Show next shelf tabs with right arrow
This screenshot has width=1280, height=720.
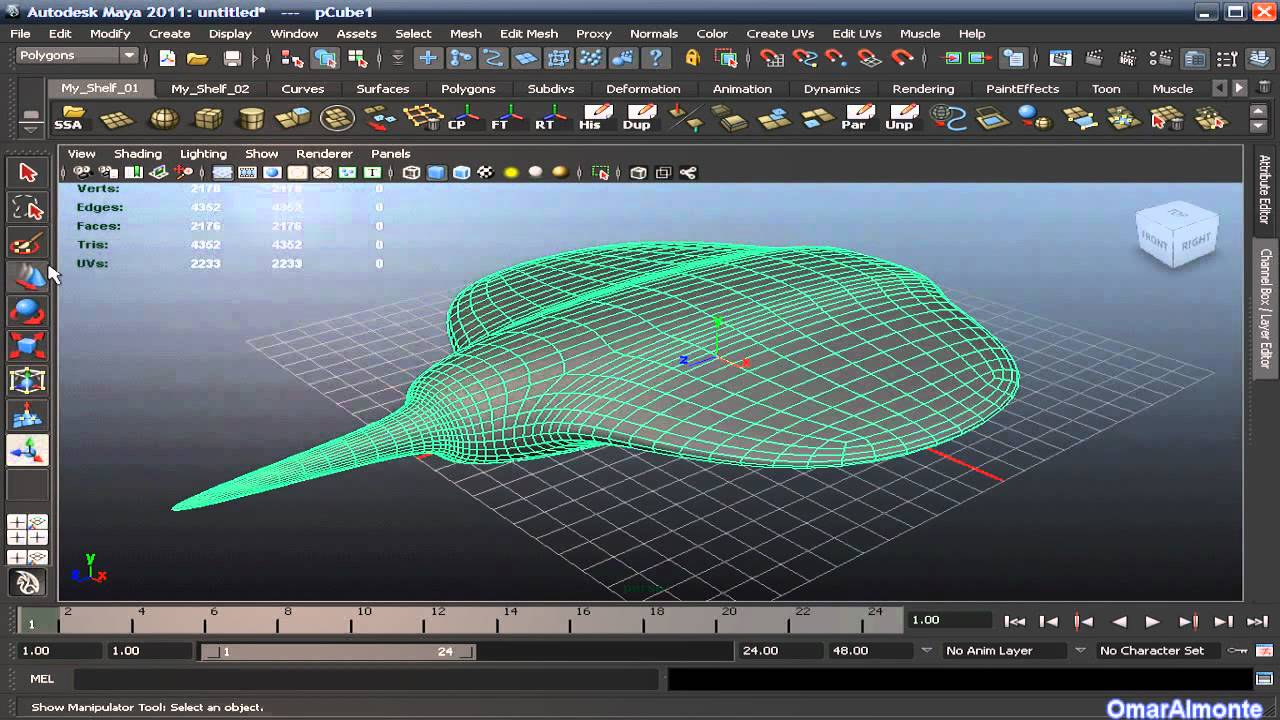coord(1239,88)
